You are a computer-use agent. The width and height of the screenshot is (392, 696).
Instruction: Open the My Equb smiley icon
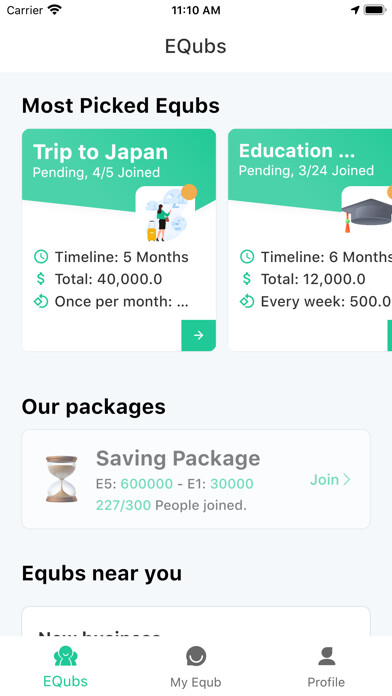pos(196,656)
